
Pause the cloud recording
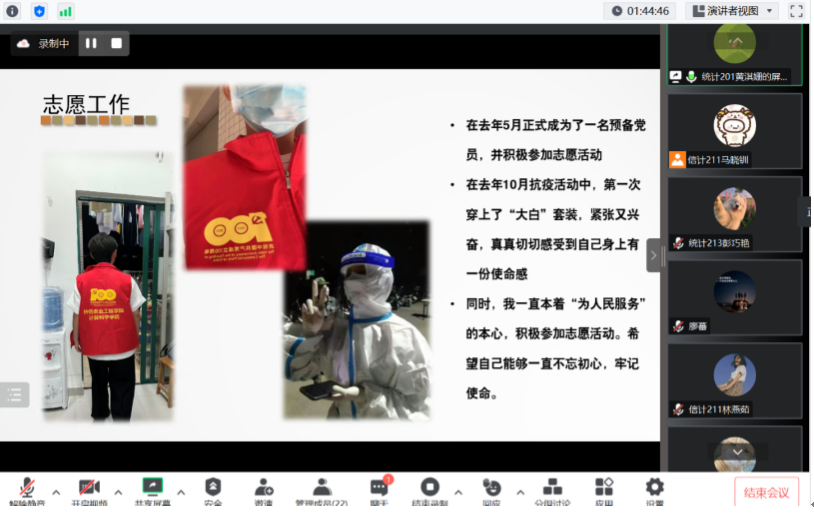coord(91,43)
